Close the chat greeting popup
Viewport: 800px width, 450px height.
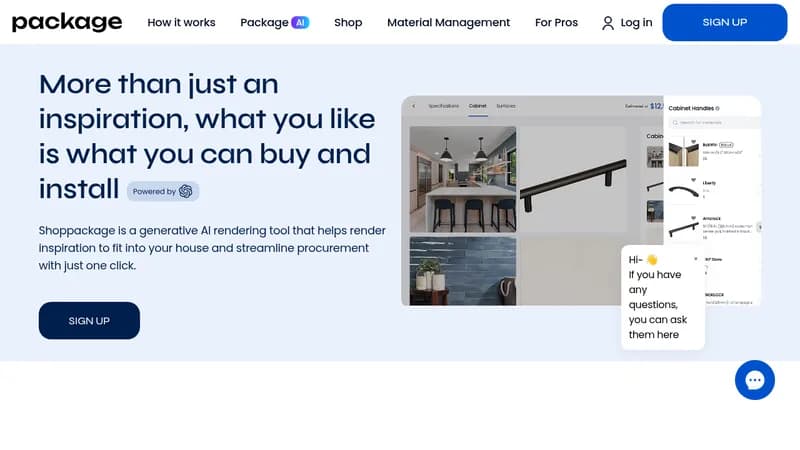click(695, 259)
